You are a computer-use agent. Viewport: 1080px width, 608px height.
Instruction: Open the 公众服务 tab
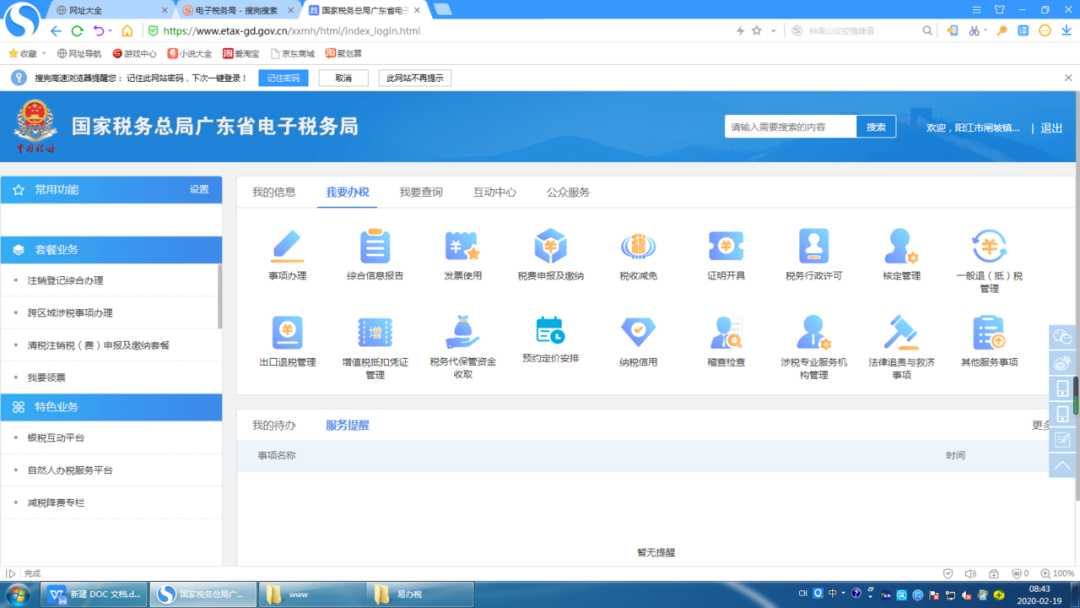pyautogui.click(x=568, y=192)
